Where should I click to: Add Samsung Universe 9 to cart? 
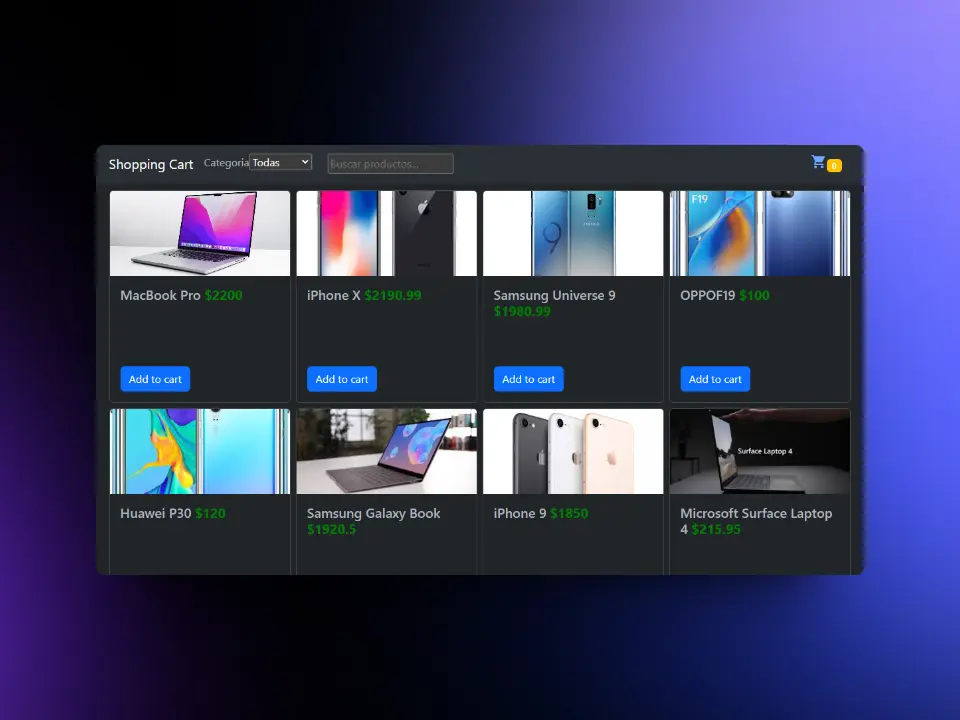point(528,379)
